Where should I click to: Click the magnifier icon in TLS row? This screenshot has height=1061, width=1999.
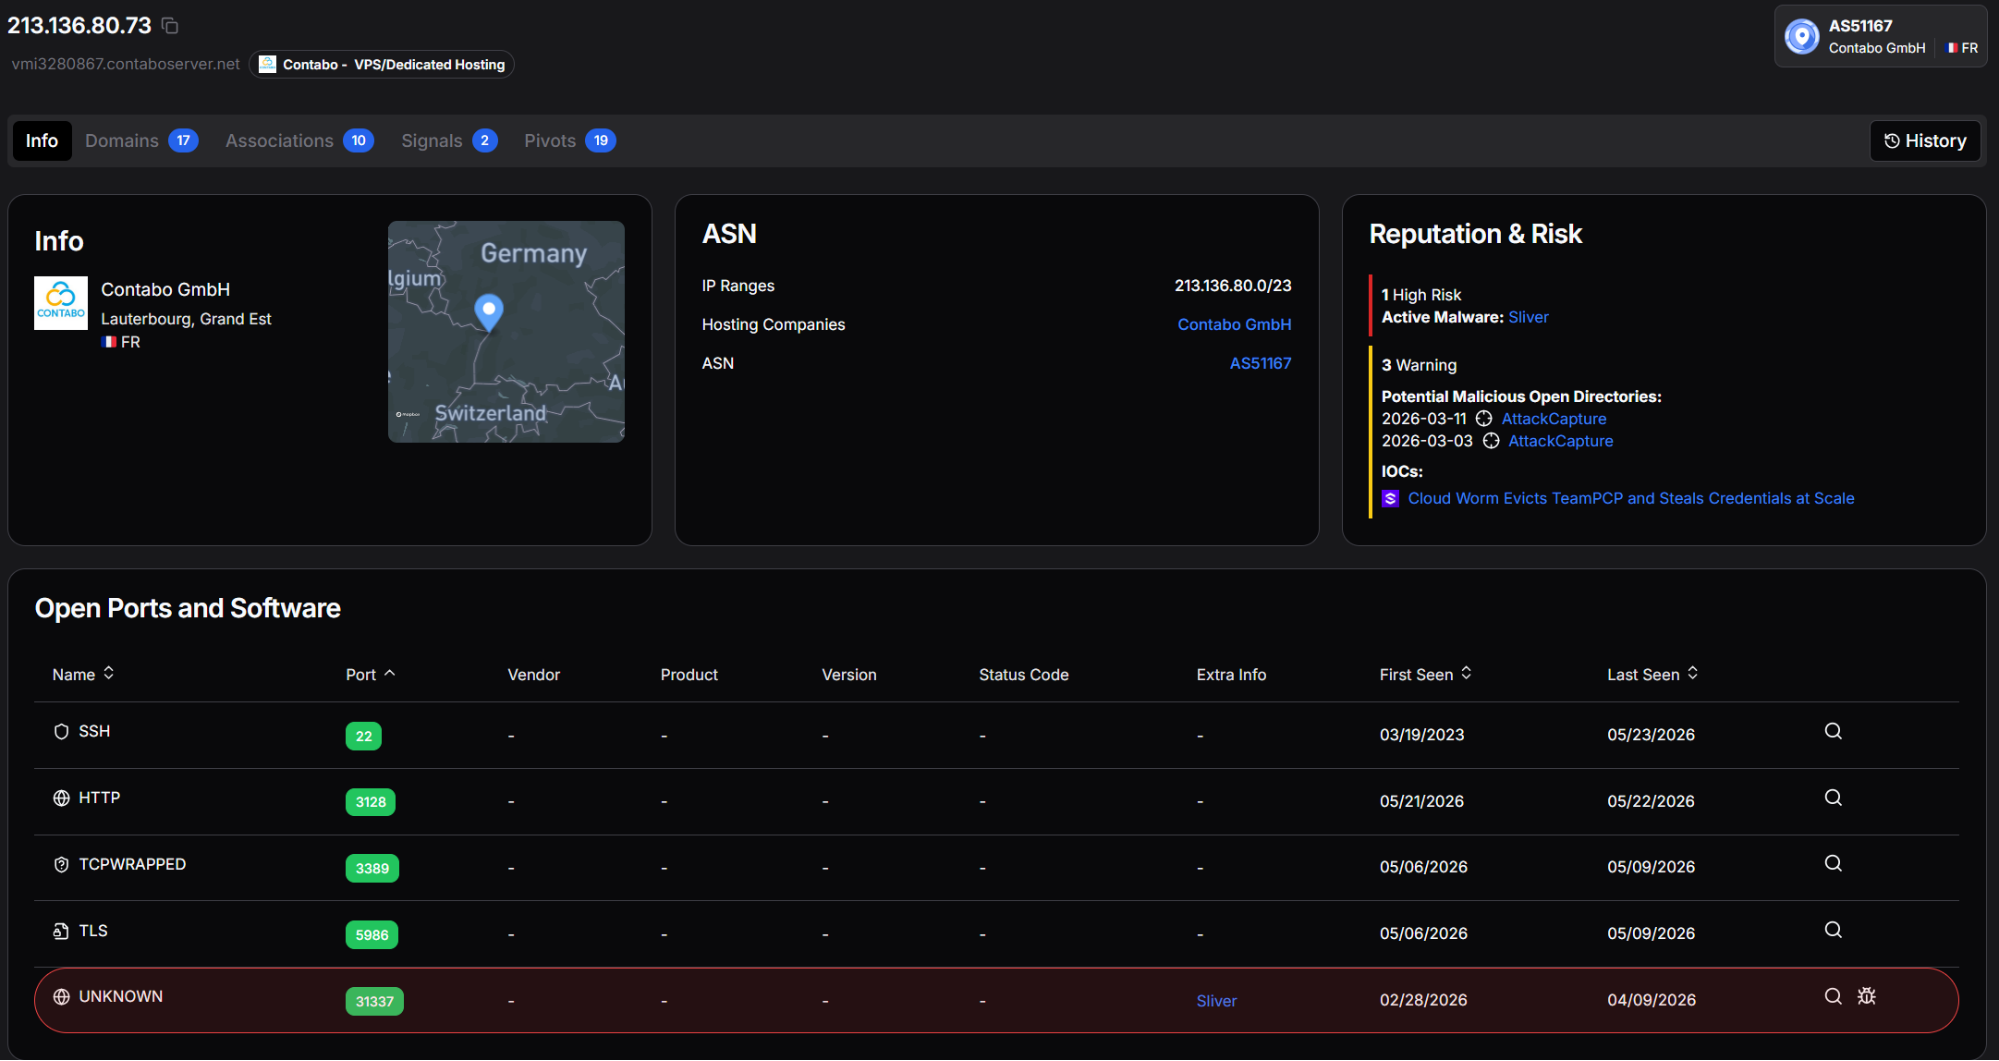click(1833, 929)
